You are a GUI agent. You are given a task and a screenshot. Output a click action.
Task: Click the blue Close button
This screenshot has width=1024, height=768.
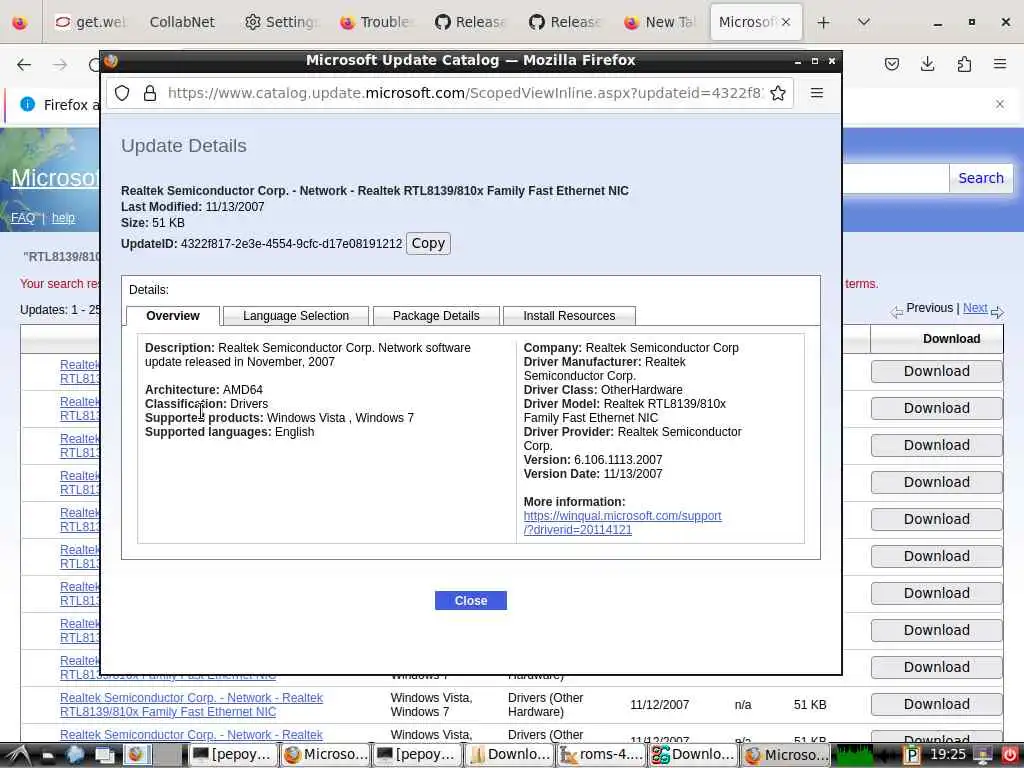(x=471, y=600)
